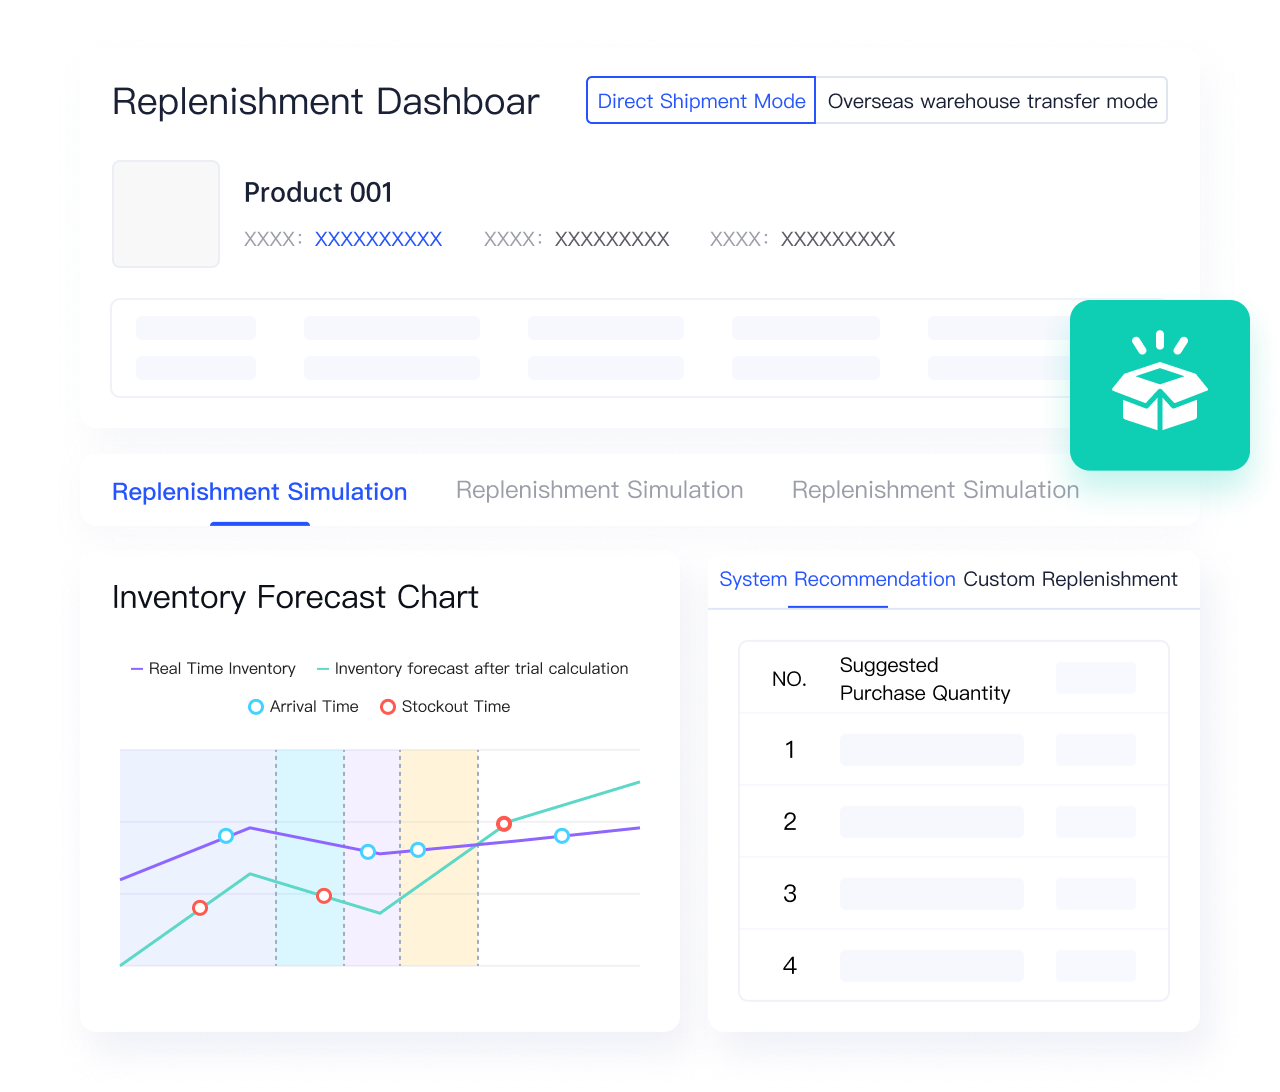Click the Suggested Purchase Quantity field for row 1
Viewport: 1280px width, 1092px height.
[x=931, y=749]
